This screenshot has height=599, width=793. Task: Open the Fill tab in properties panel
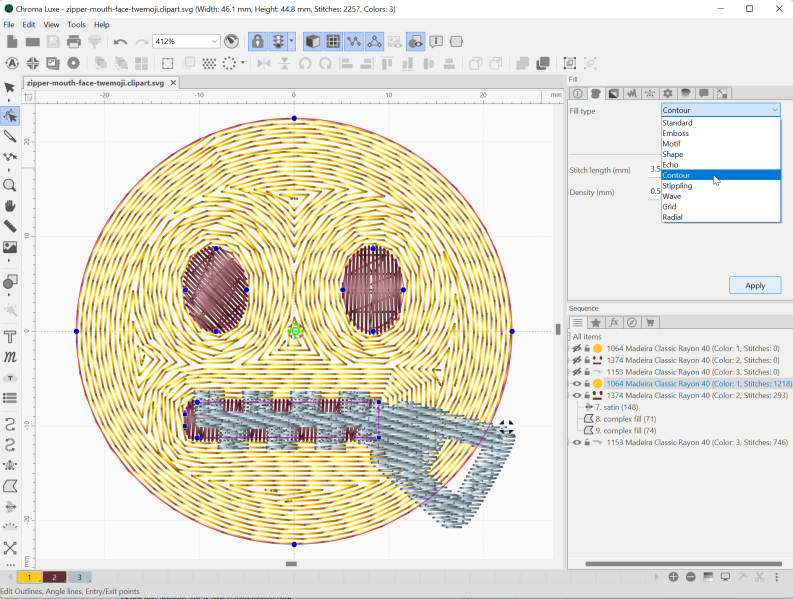pos(595,93)
